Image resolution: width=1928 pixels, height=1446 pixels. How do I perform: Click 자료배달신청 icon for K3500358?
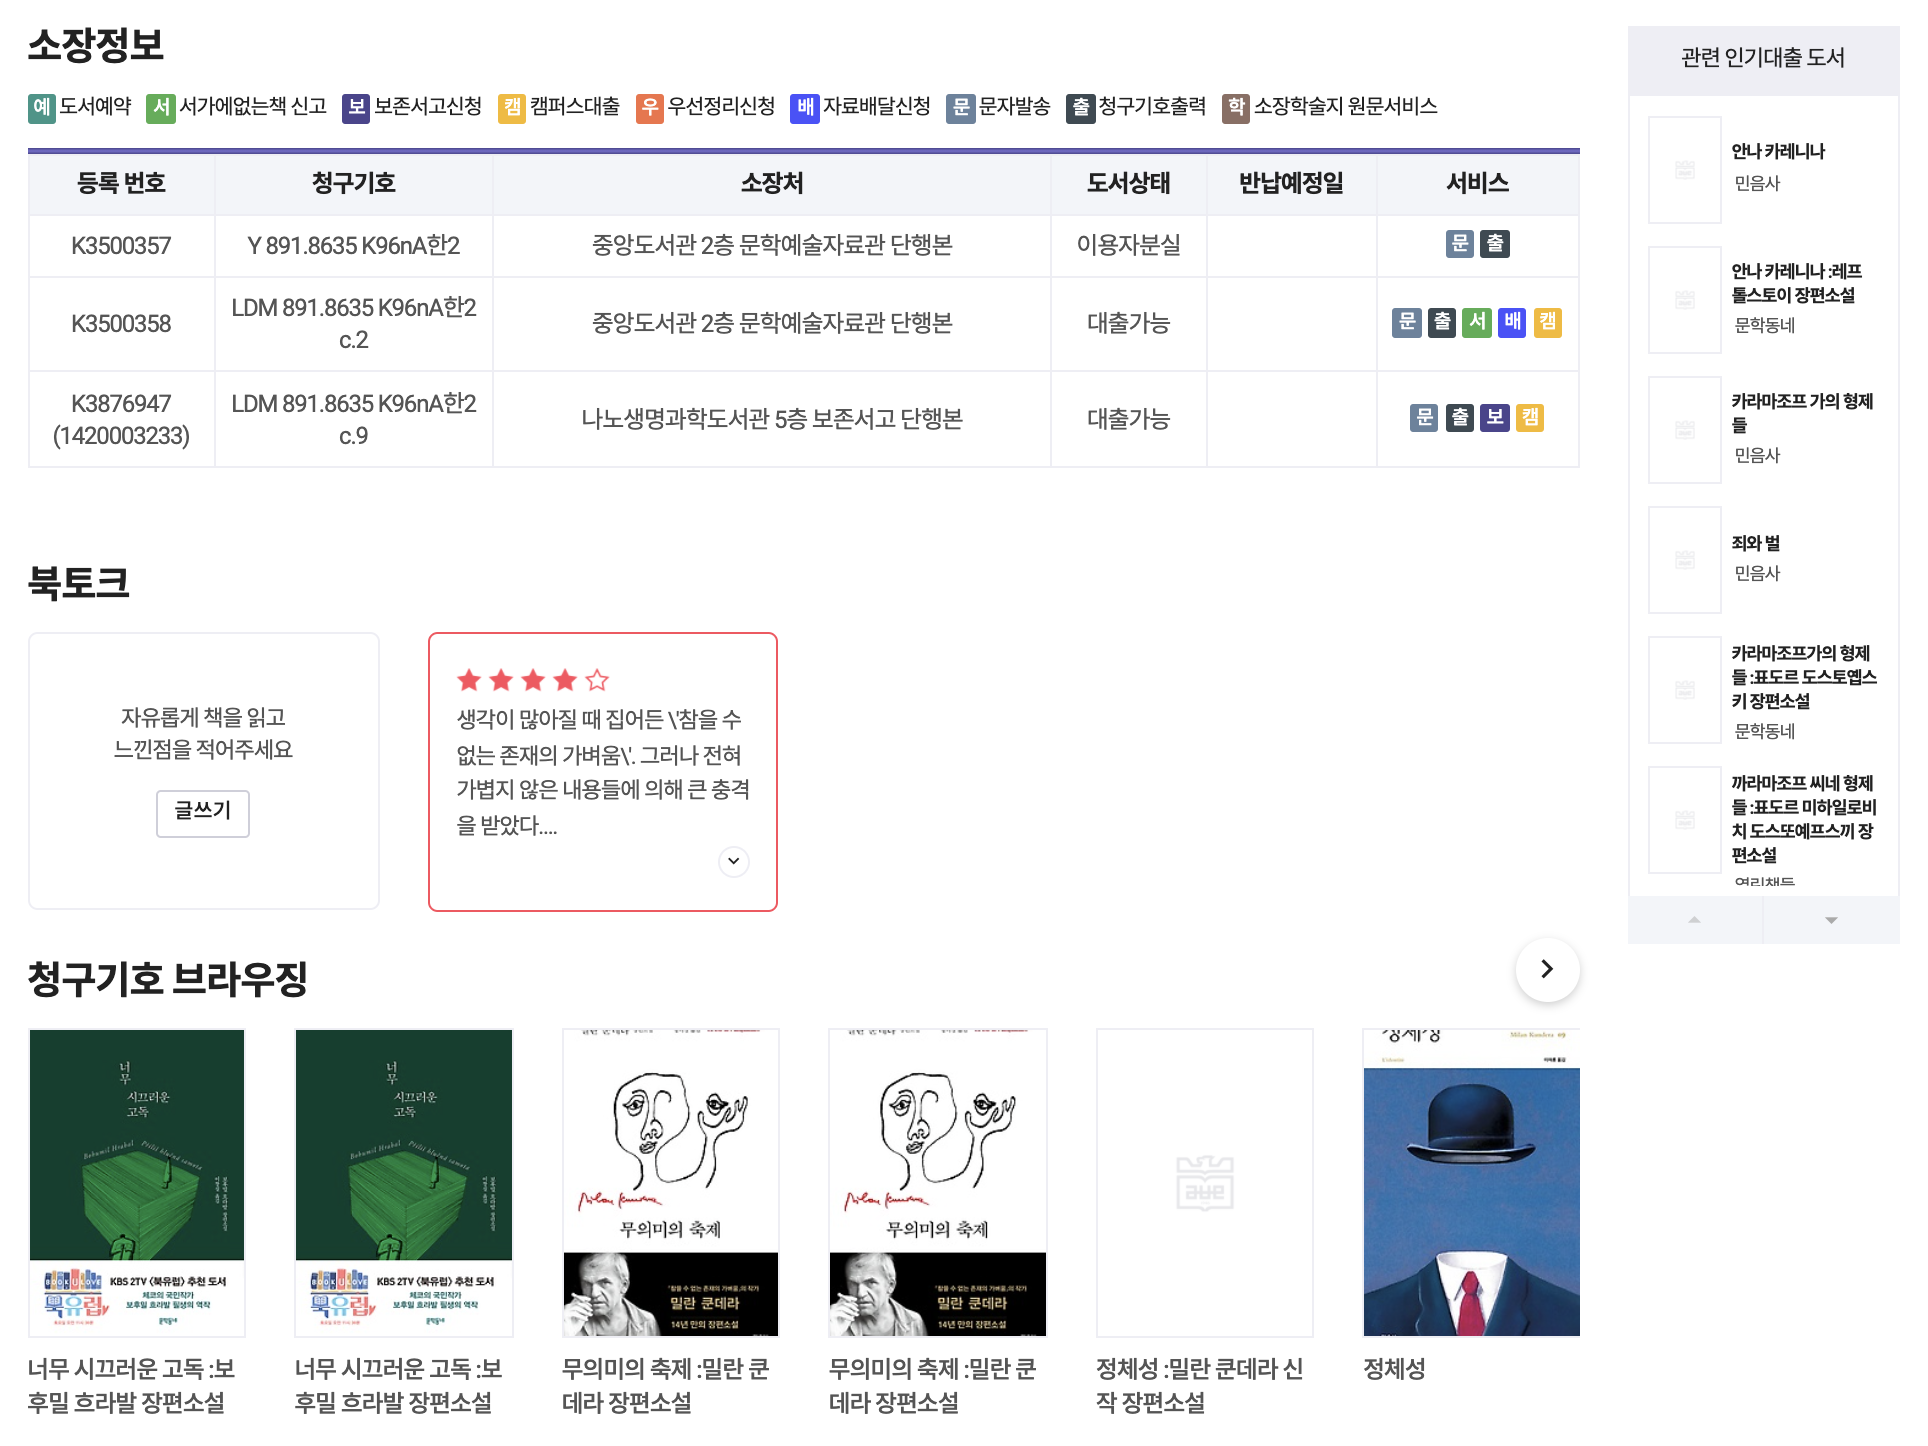[x=1512, y=322]
